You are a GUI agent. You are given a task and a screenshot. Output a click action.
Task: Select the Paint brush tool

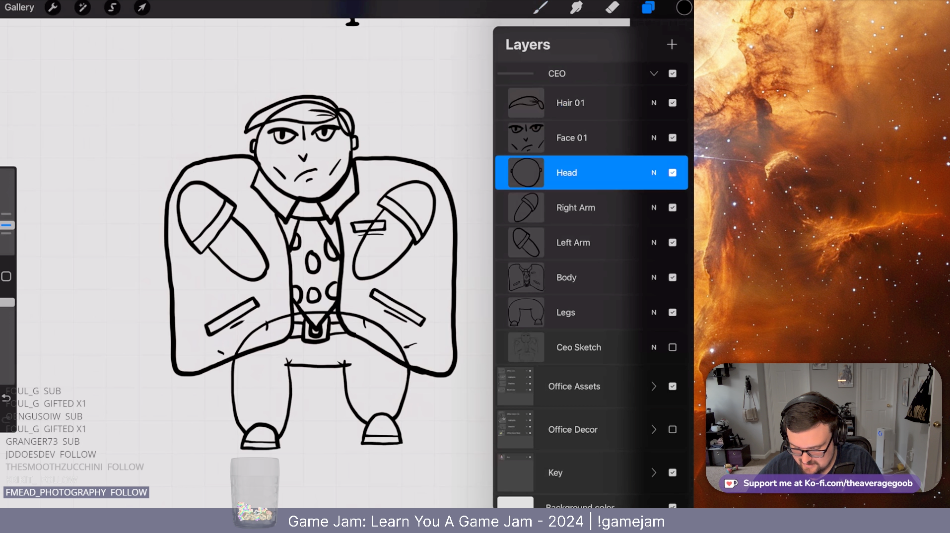pos(541,8)
